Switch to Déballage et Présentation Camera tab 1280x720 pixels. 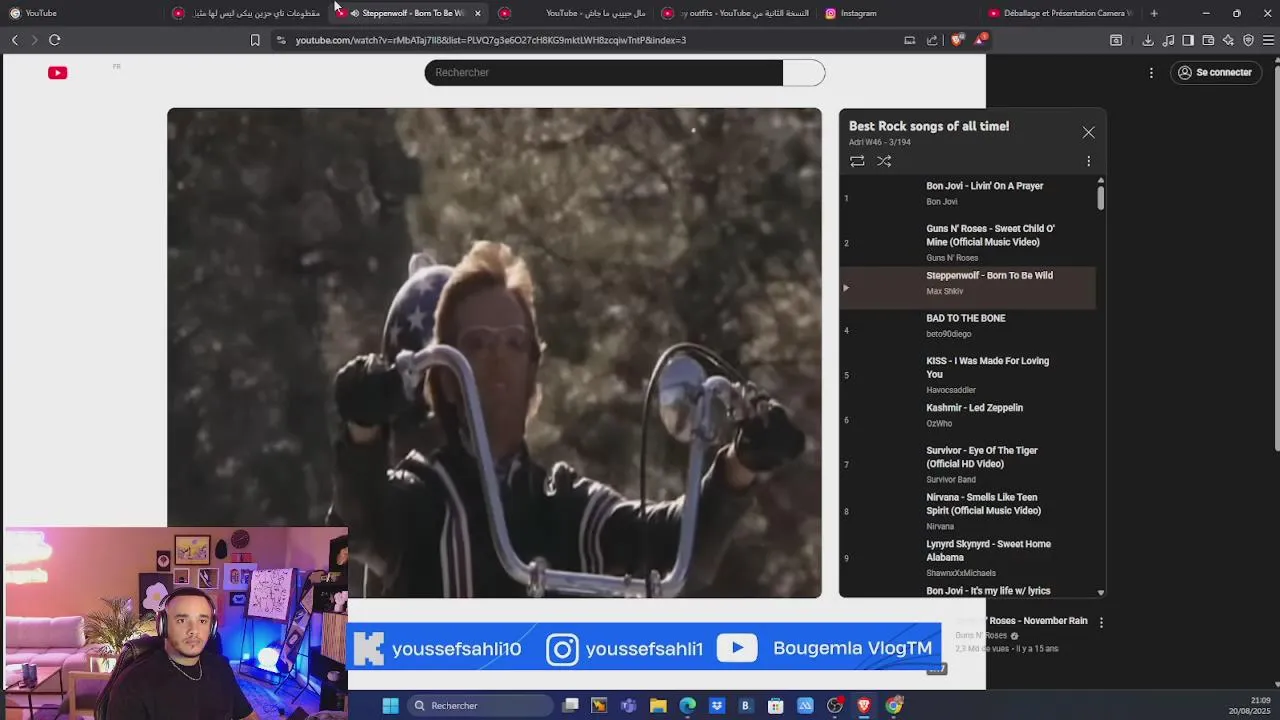(1060, 13)
